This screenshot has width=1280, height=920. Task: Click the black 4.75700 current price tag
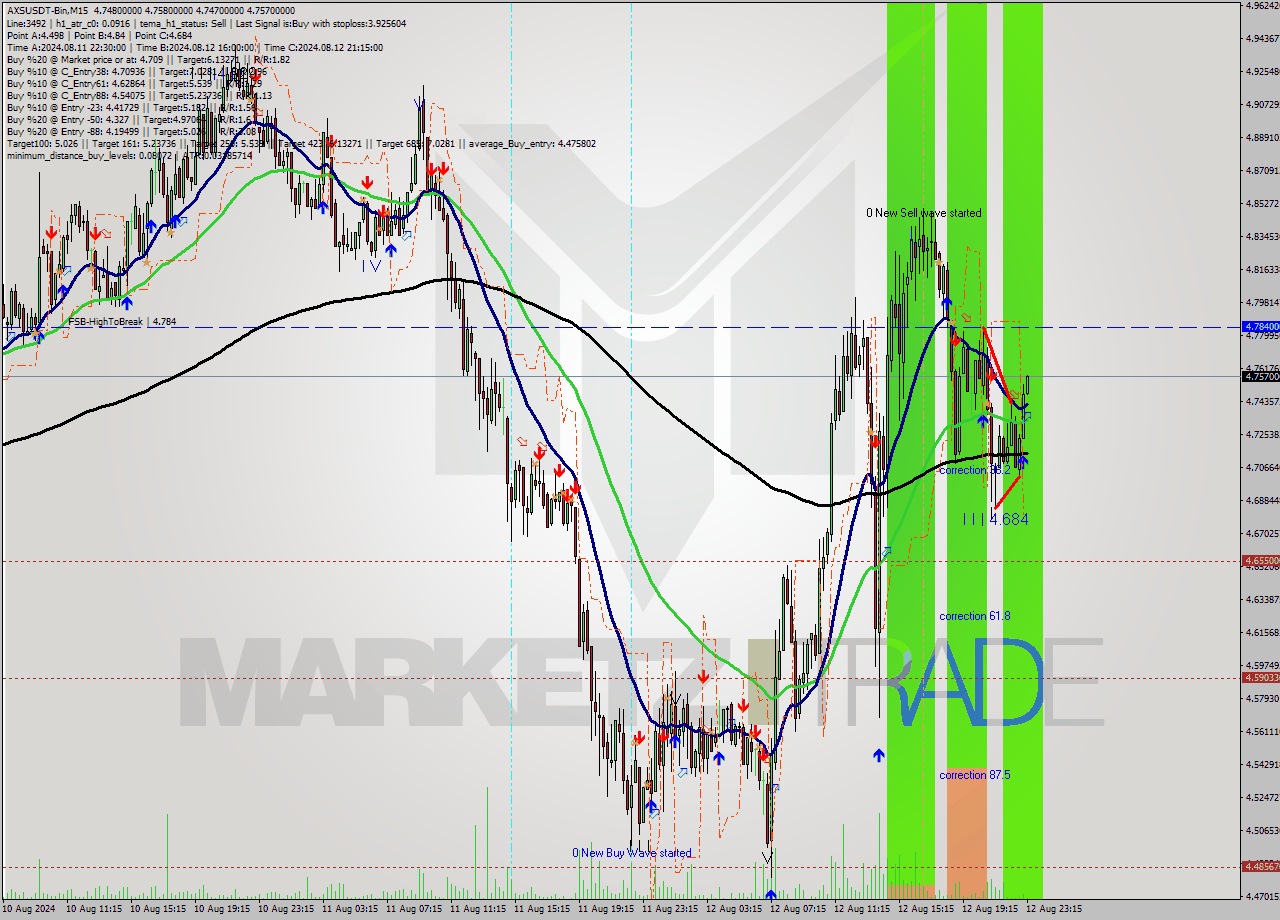1260,376
